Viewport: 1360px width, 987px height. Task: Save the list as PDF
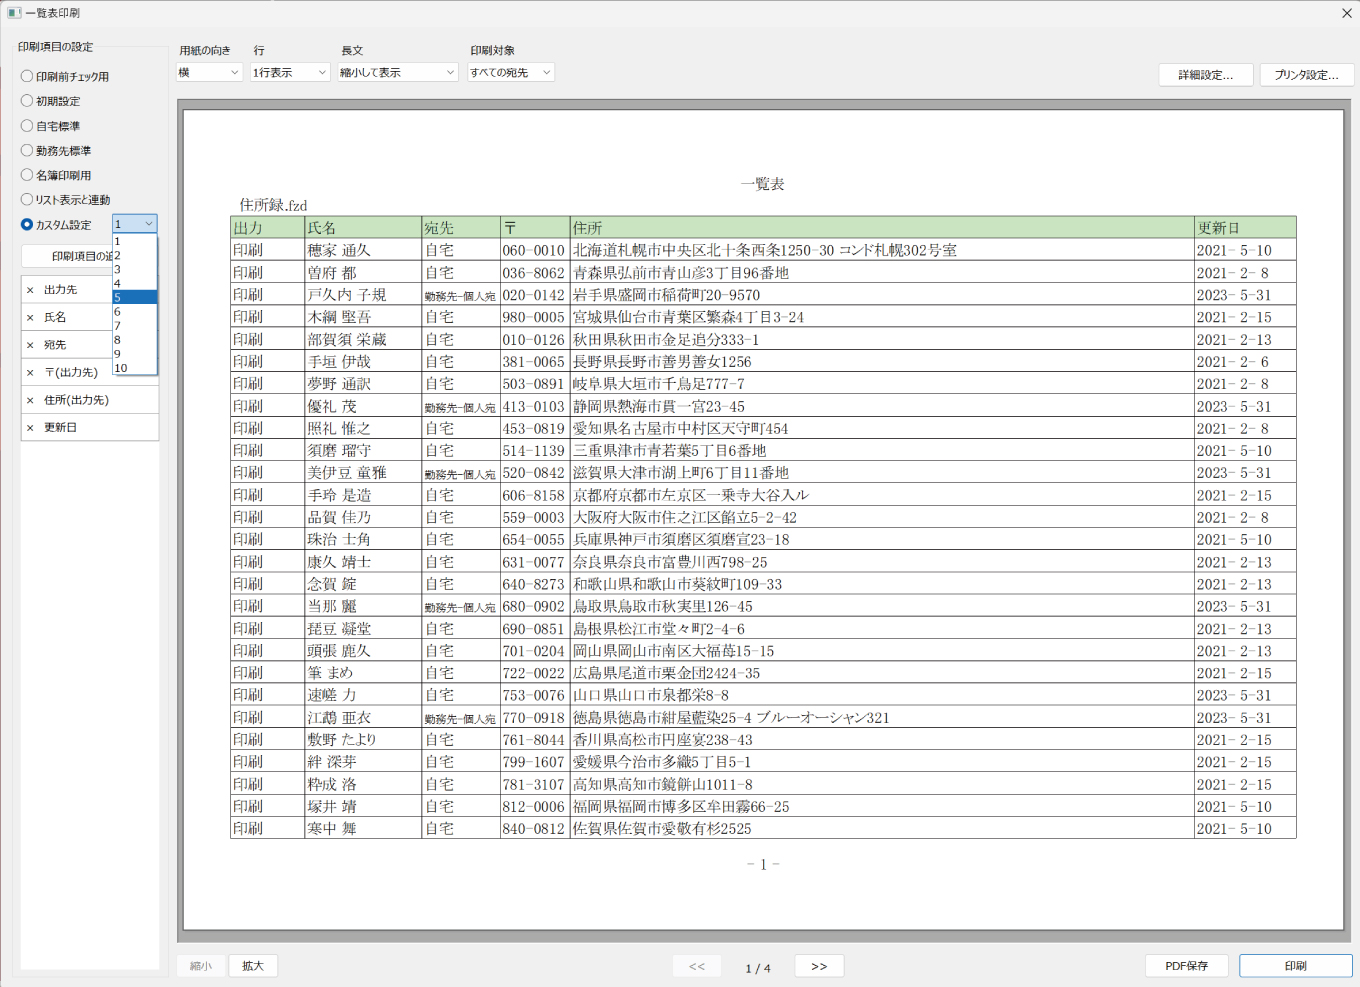pyautogui.click(x=1186, y=965)
